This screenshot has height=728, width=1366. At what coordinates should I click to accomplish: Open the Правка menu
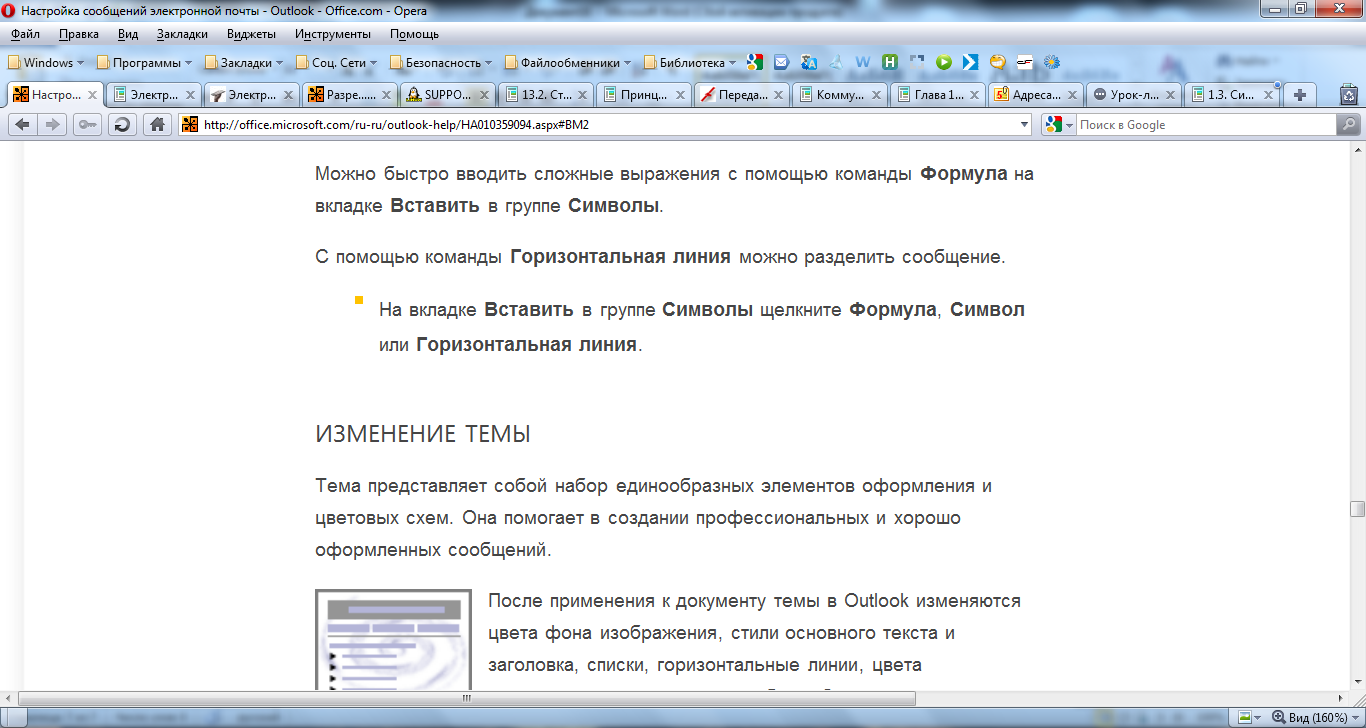[79, 34]
